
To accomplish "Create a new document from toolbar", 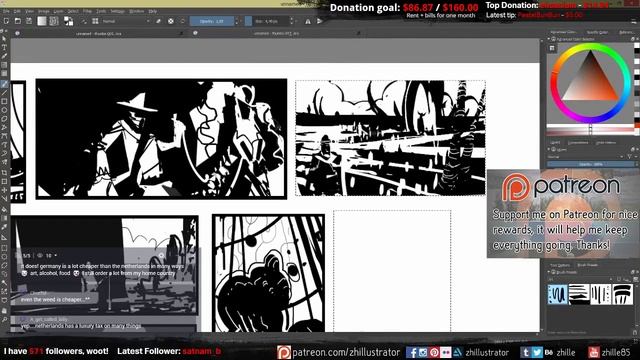I will (6, 21).
